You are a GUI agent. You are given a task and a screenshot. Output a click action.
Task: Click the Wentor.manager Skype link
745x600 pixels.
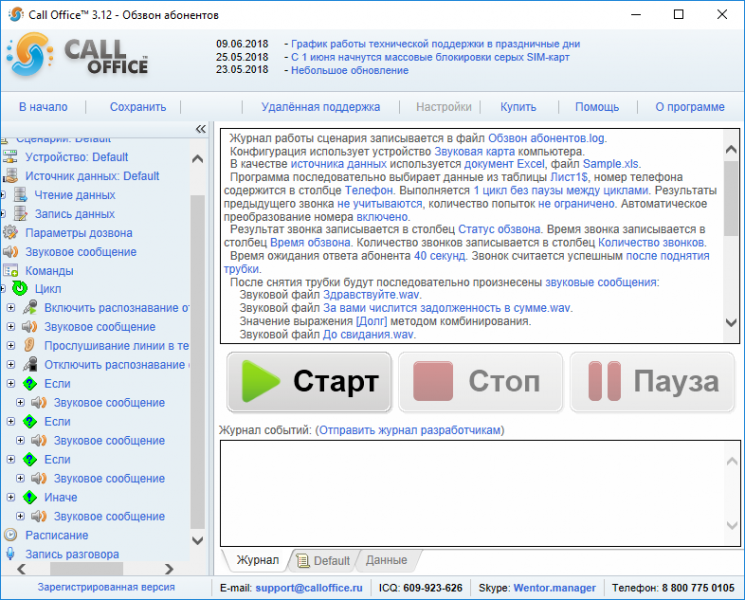pos(554,588)
